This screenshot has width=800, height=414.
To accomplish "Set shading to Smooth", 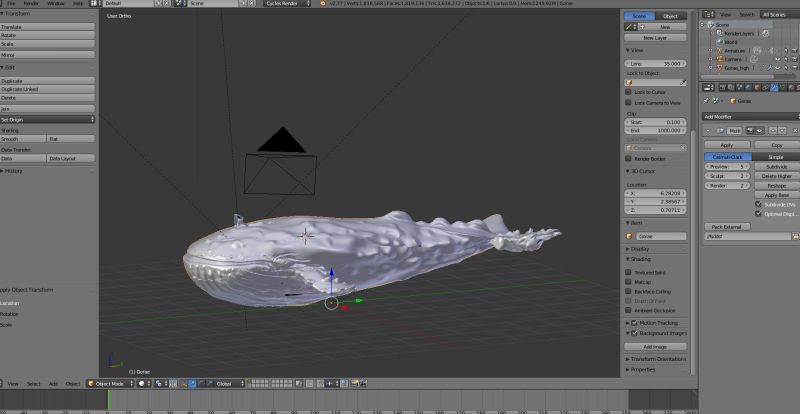I will [23, 139].
